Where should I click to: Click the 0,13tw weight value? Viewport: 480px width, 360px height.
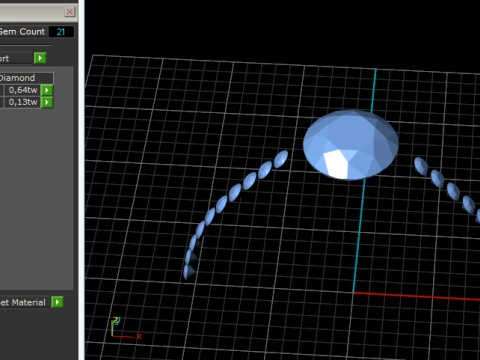(x=22, y=102)
